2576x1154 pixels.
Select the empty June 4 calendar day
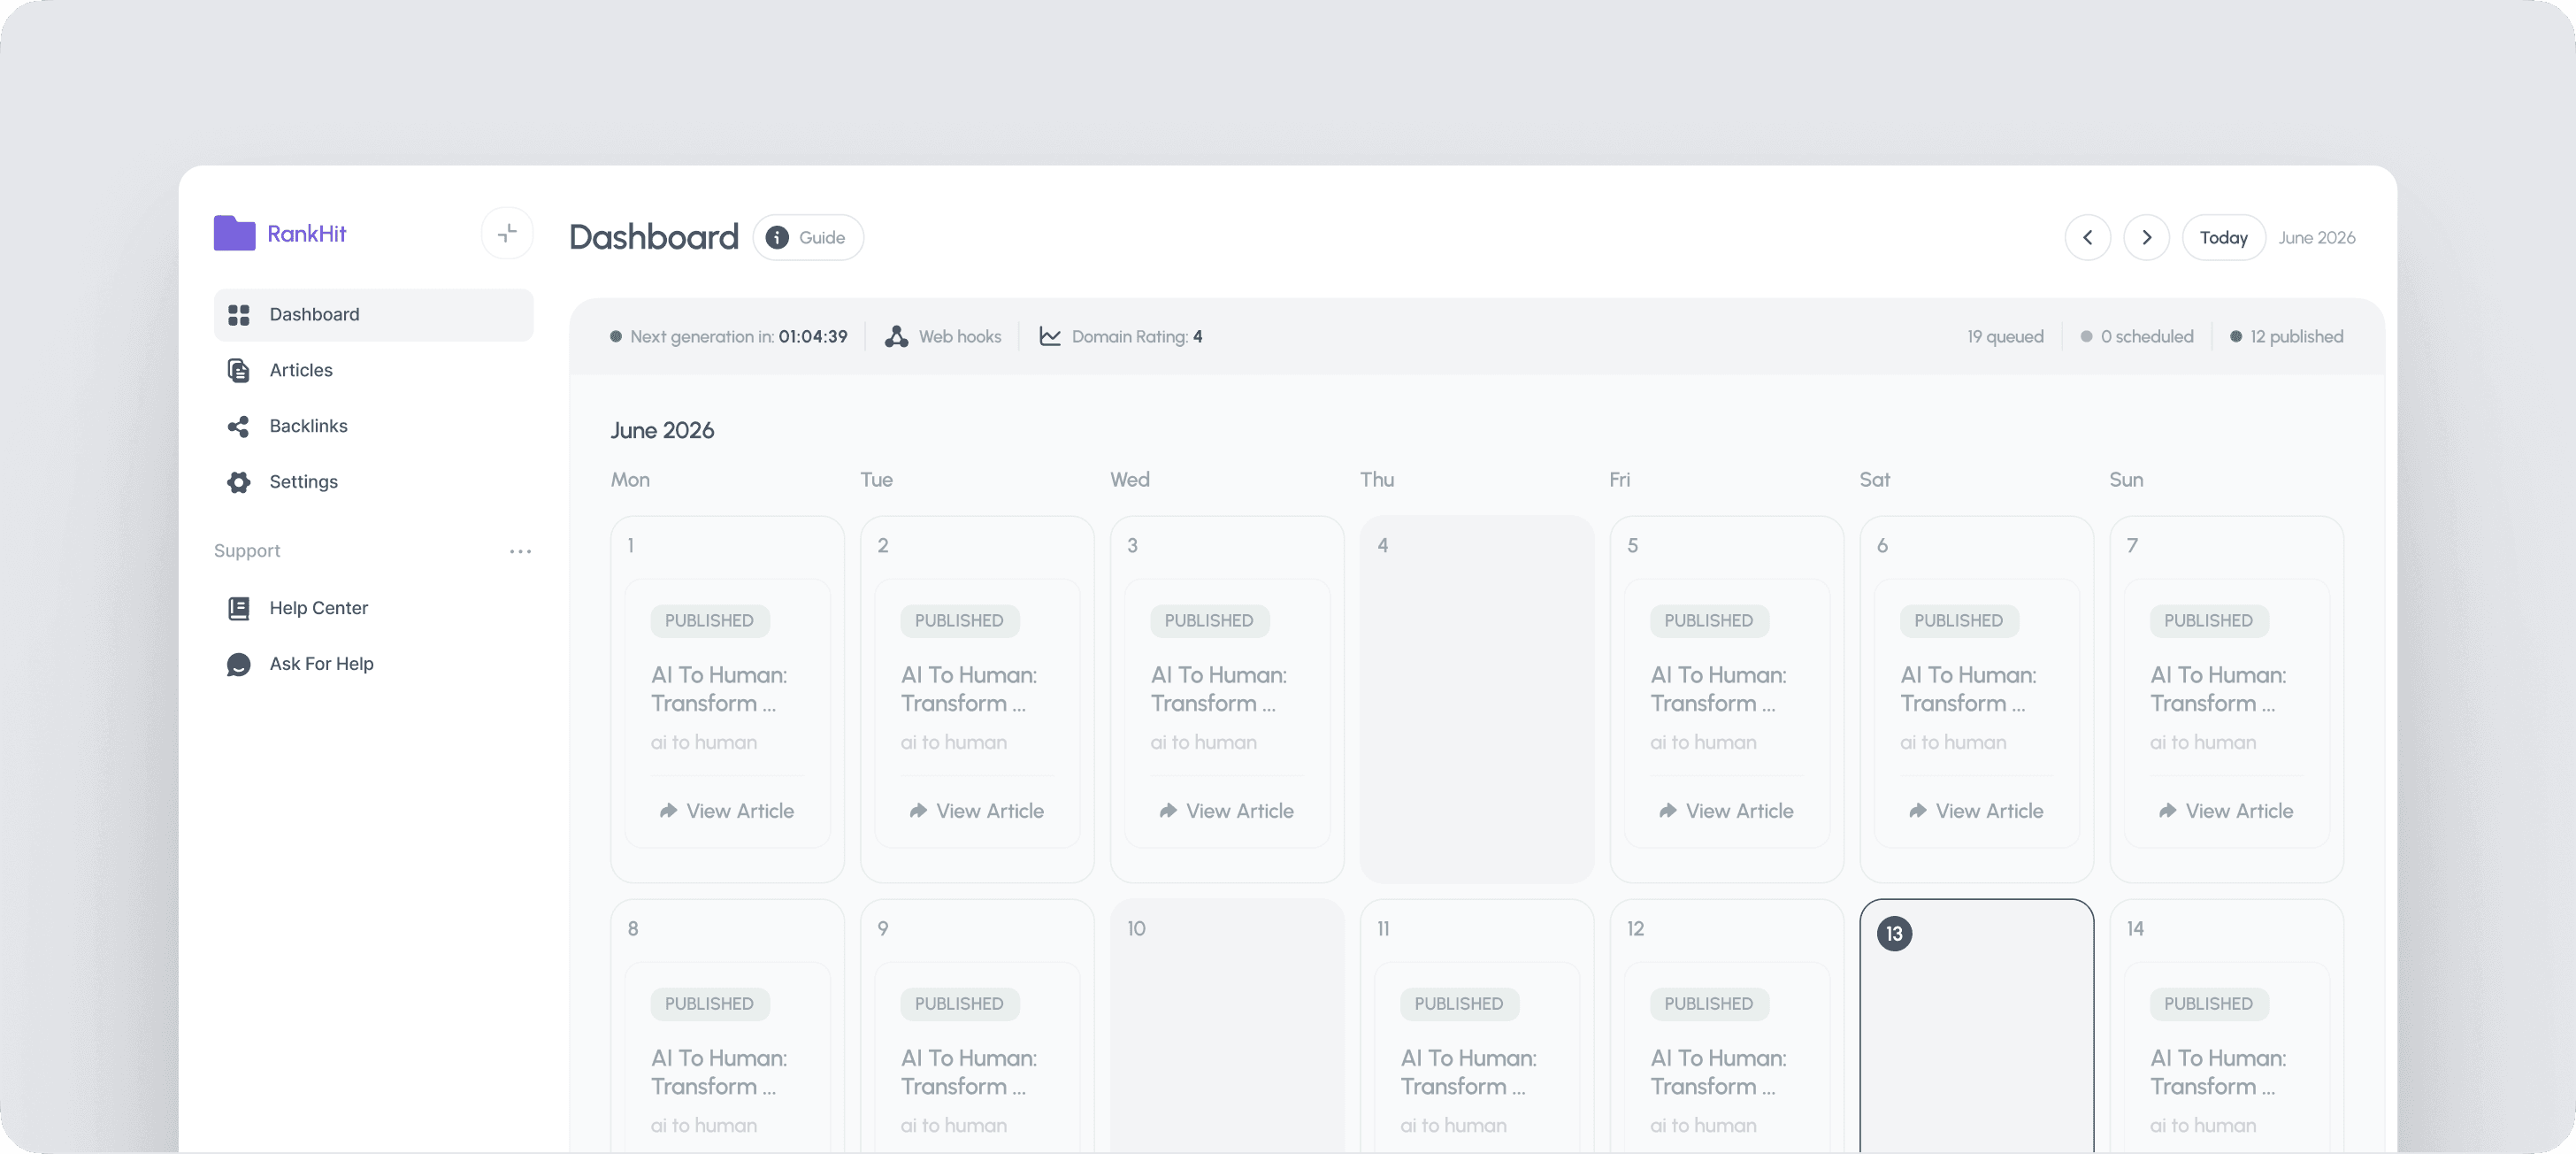point(1477,699)
